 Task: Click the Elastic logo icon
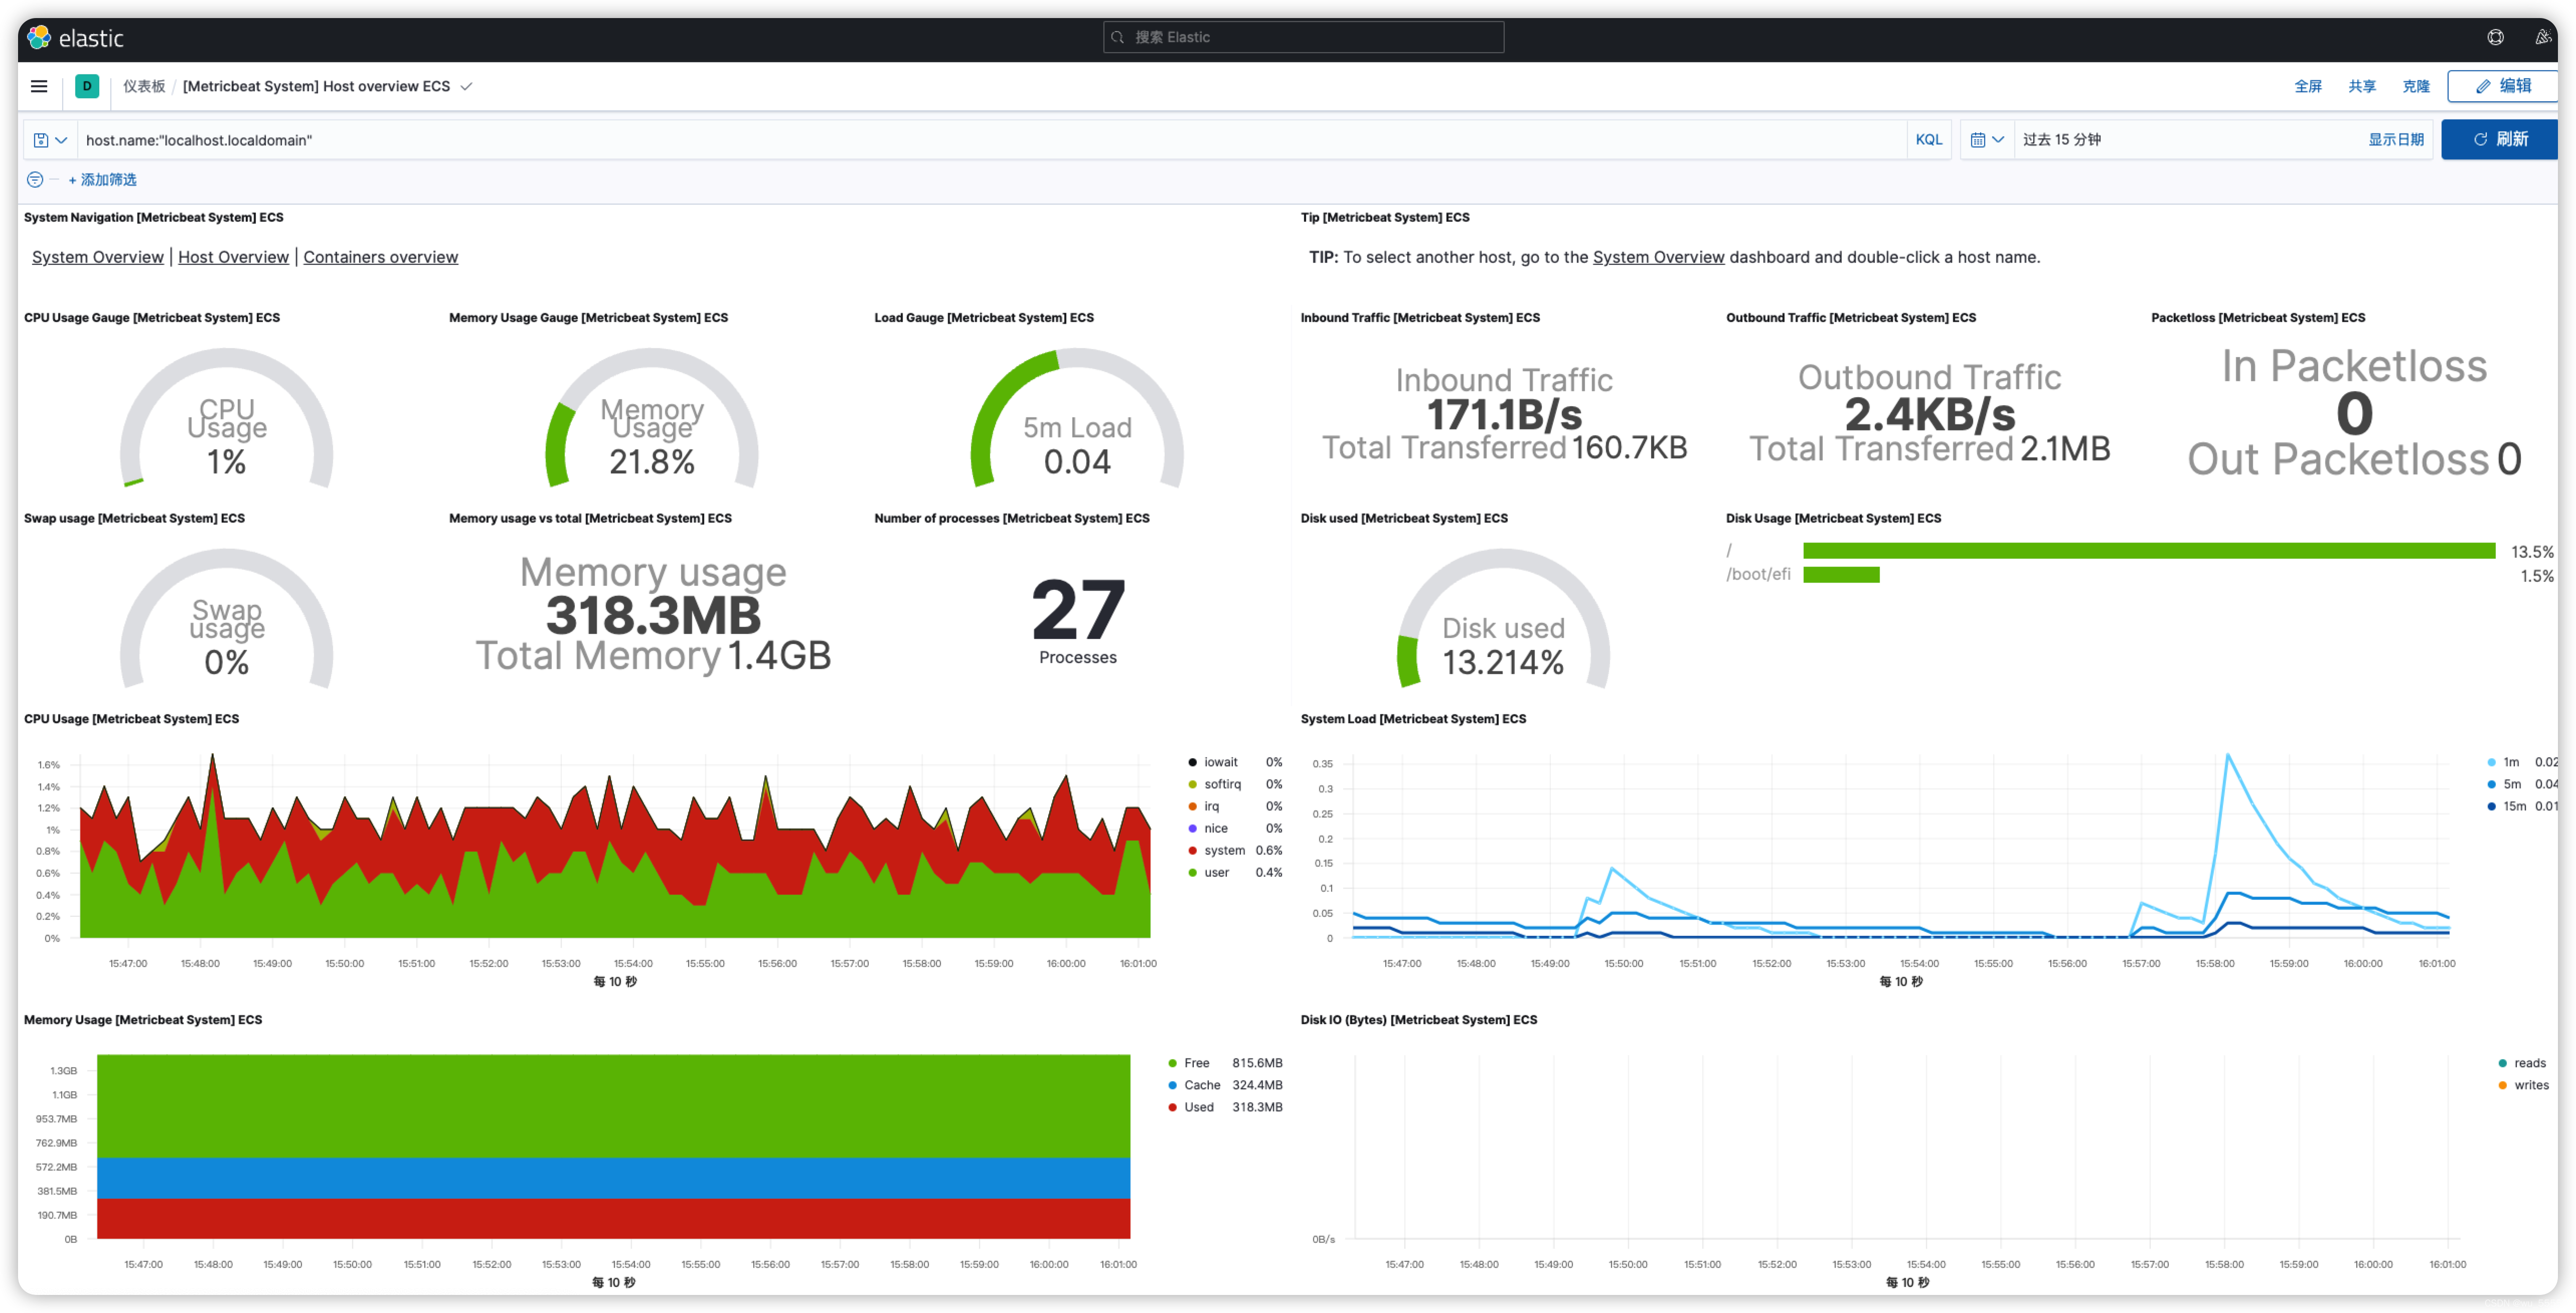pos(39,38)
